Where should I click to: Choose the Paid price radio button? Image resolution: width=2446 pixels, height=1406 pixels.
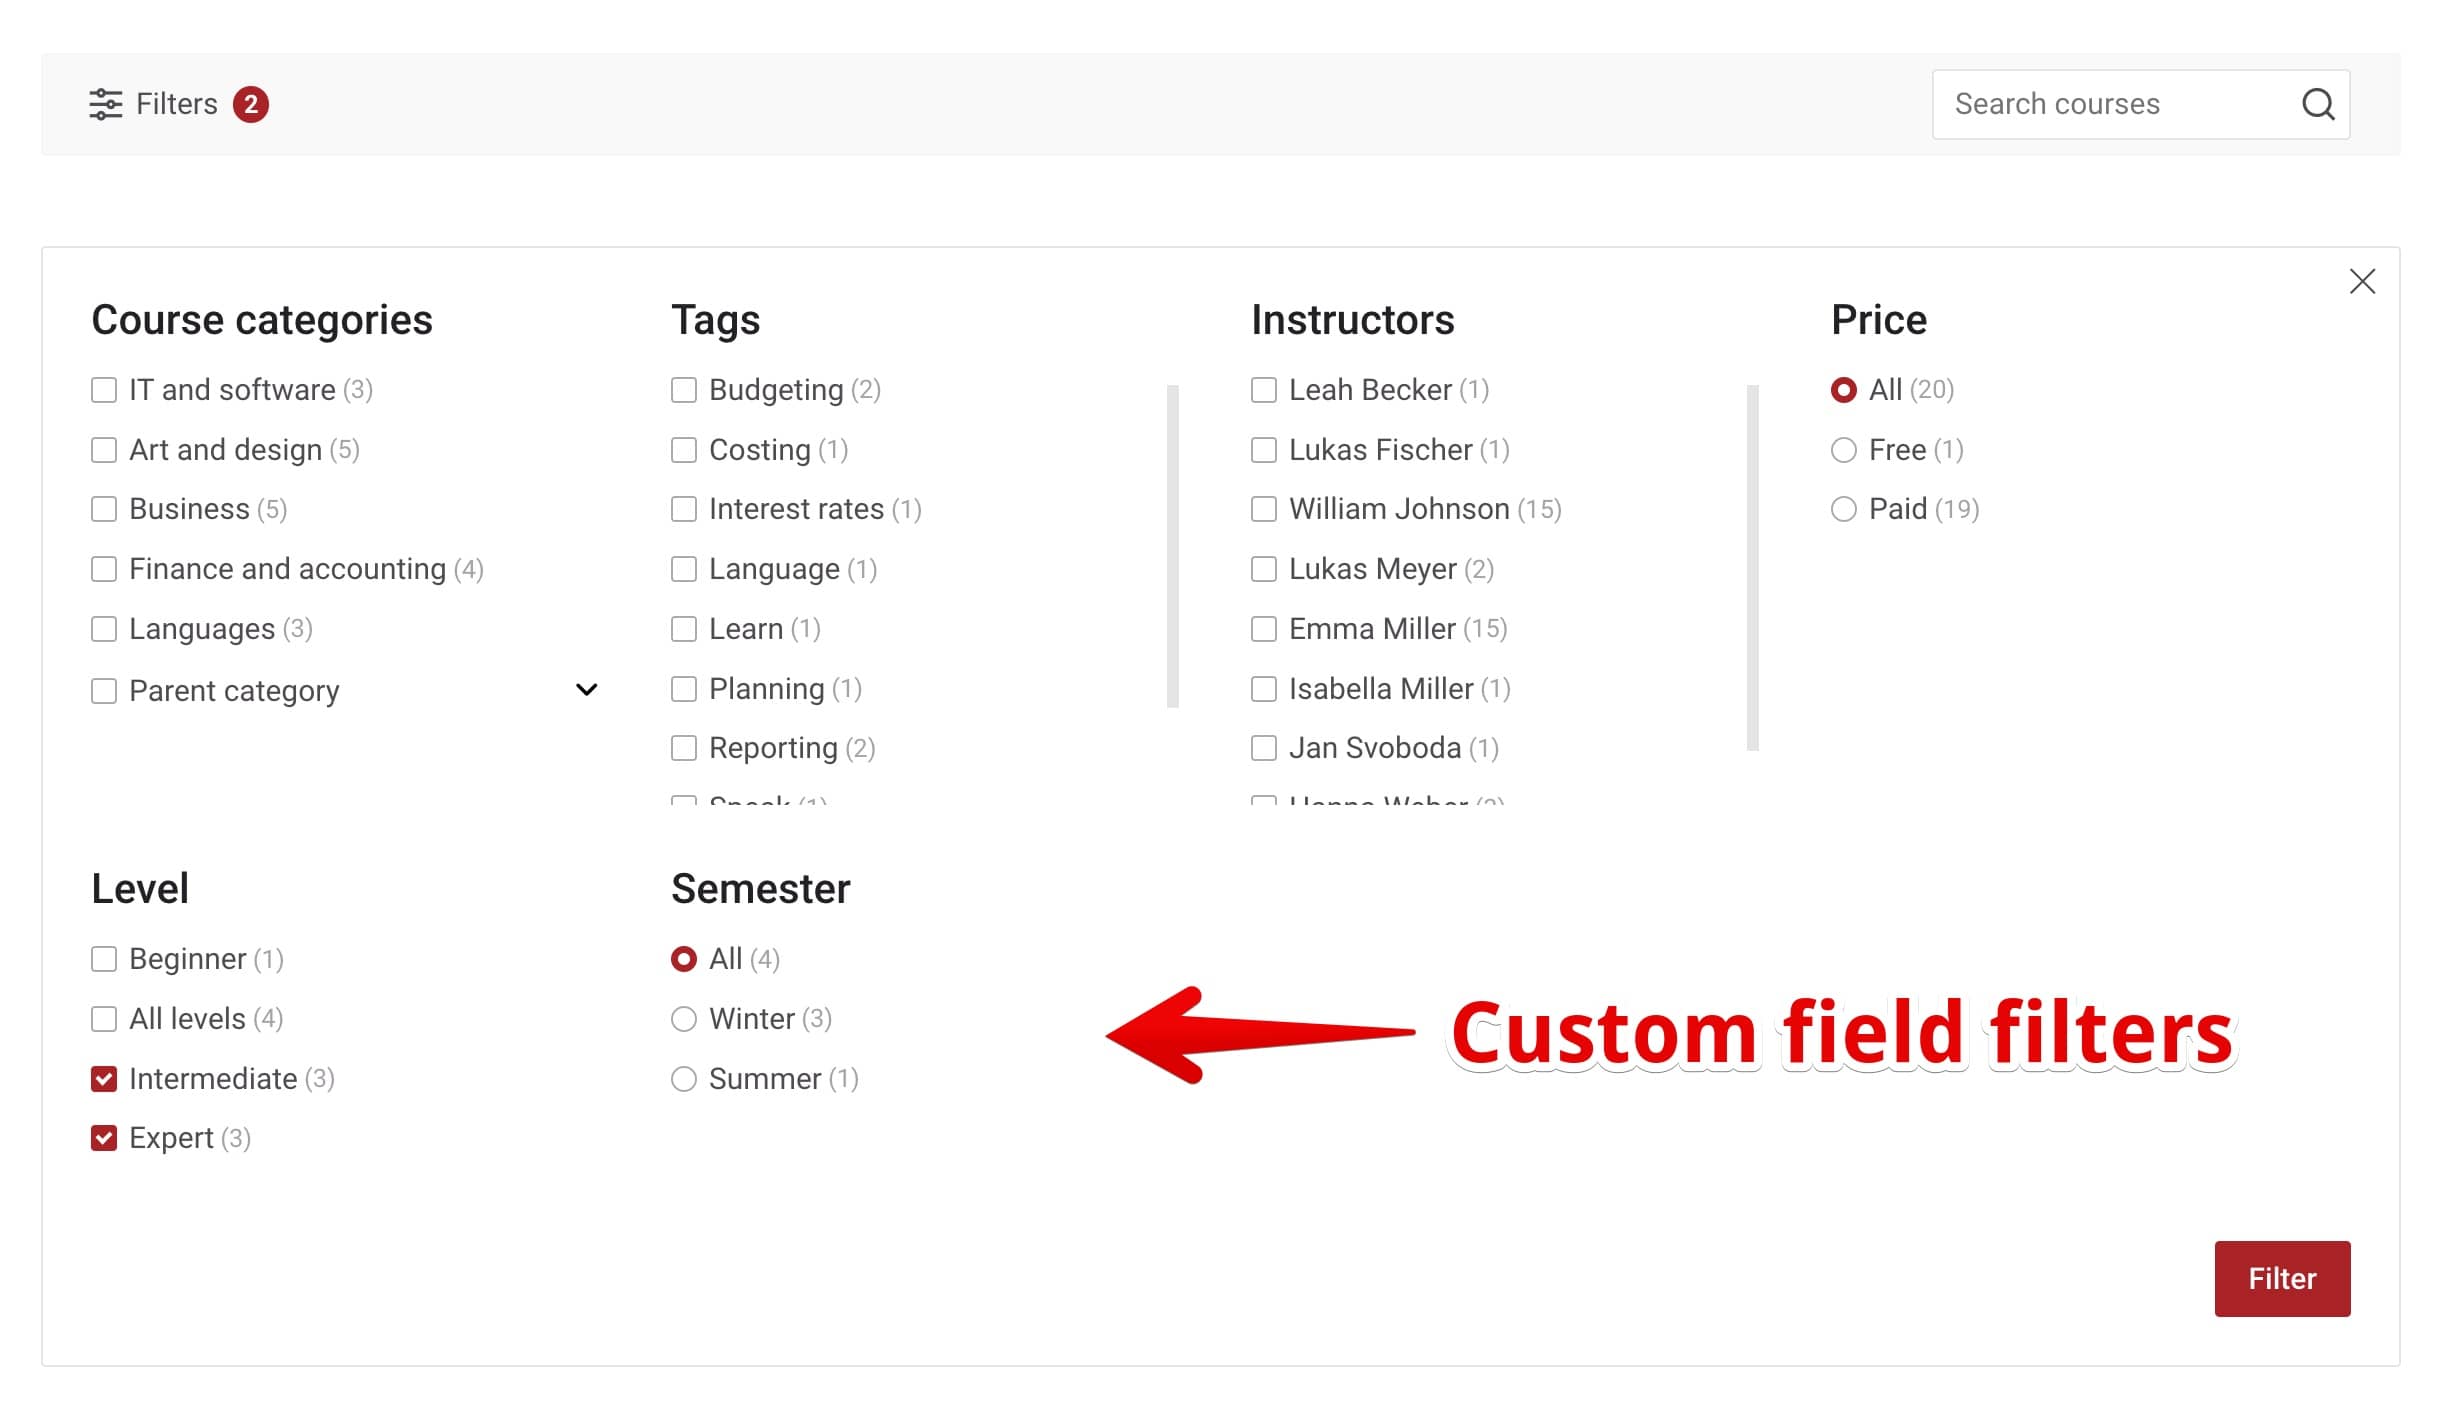[x=1844, y=509]
